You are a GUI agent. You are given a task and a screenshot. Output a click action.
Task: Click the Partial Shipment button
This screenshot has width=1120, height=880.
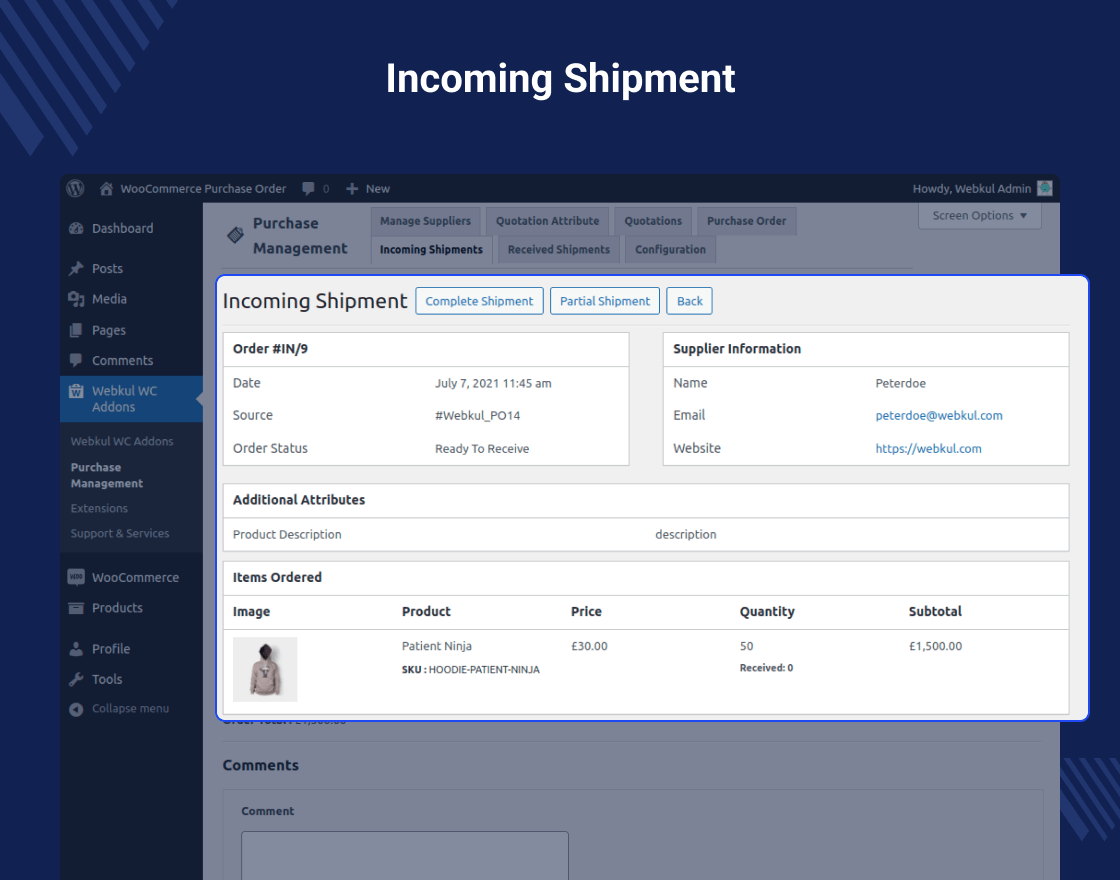coord(604,300)
